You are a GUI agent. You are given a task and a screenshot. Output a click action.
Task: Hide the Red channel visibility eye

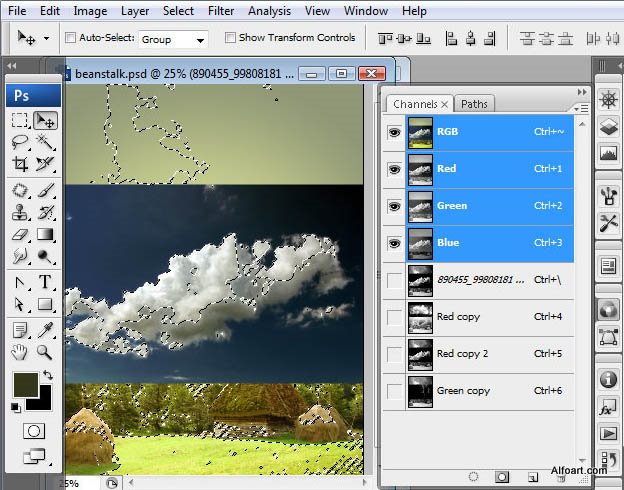[x=394, y=169]
